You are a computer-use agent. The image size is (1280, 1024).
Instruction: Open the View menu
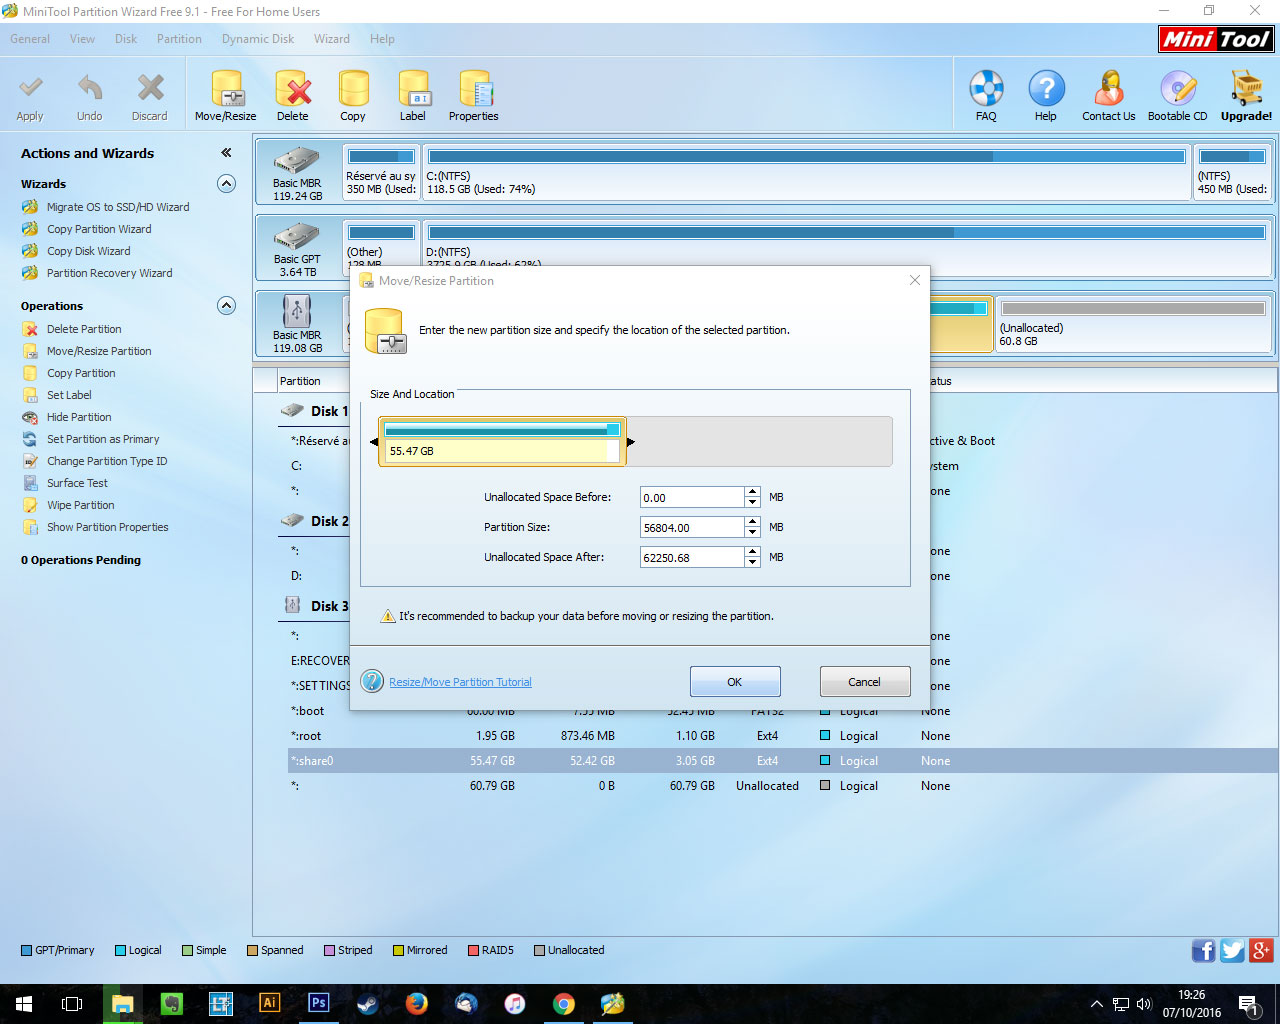pos(82,39)
